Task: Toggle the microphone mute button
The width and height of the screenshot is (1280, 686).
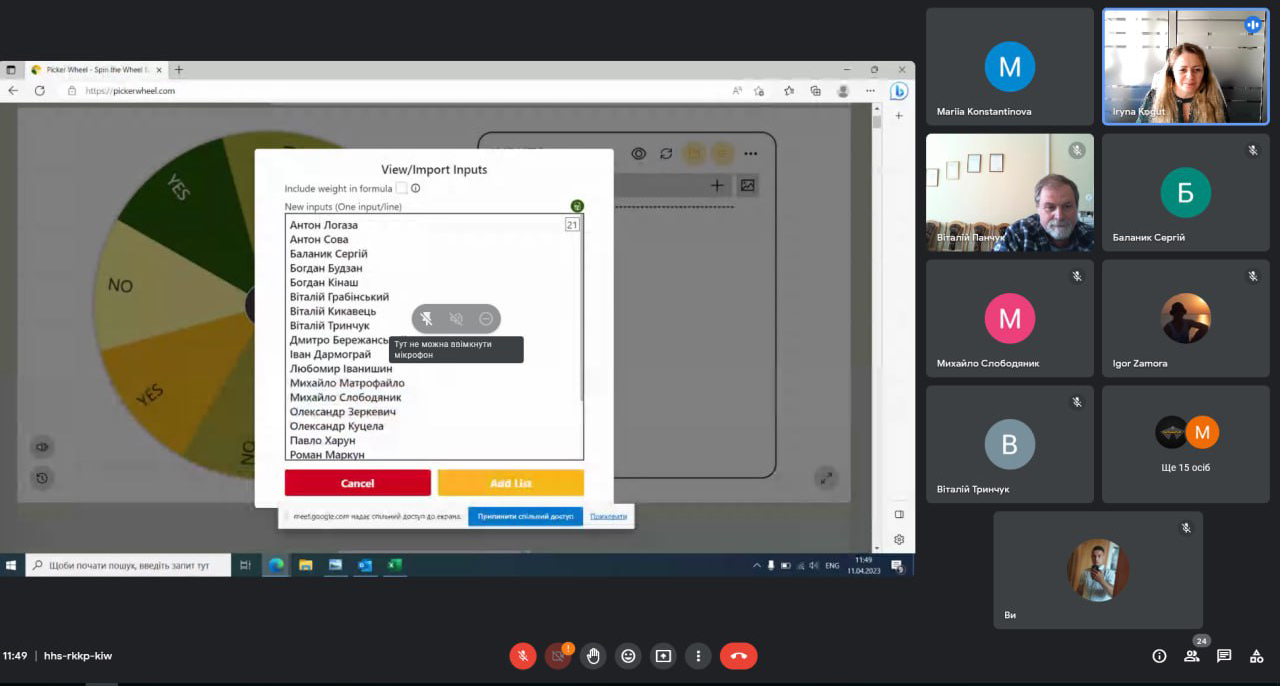Action: (523, 656)
